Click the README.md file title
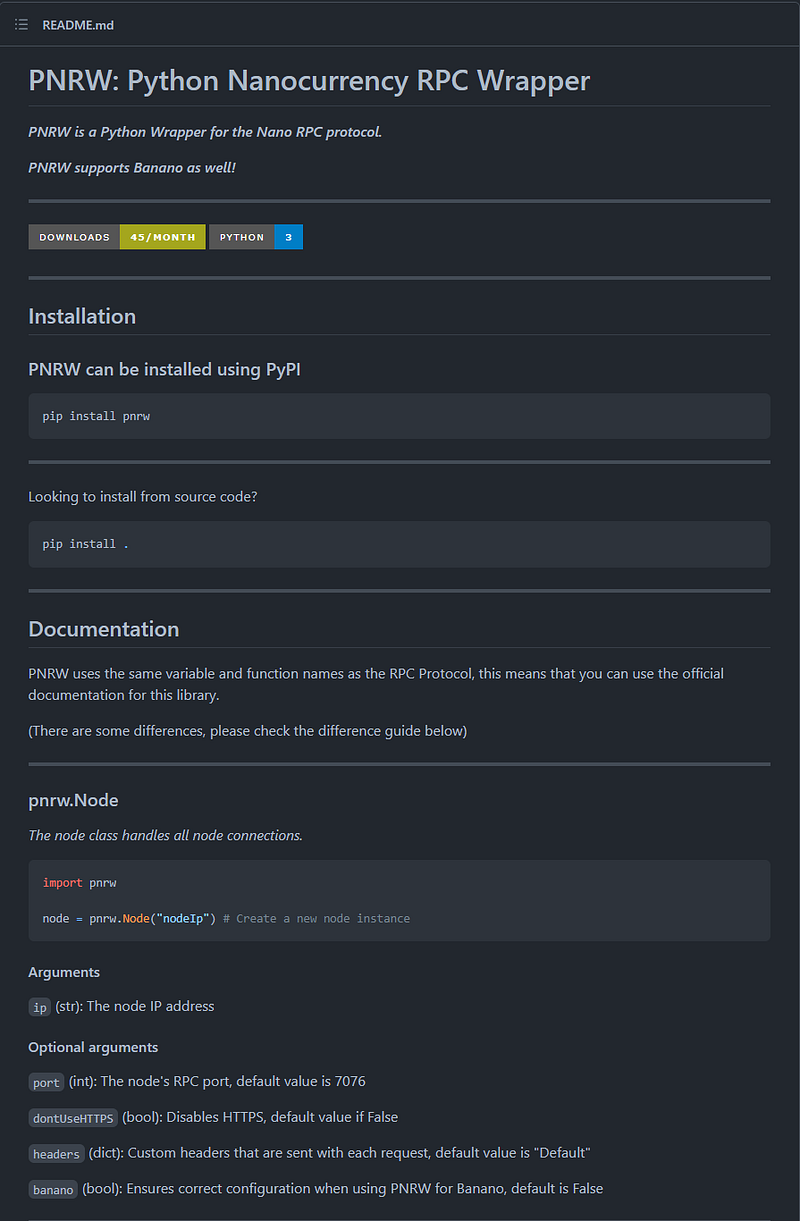 point(78,25)
